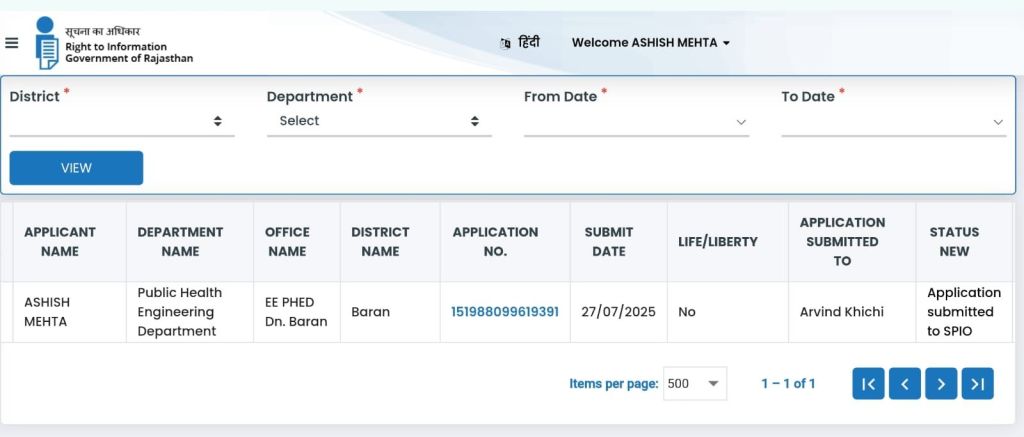Click the Application No. column header
Image resolution: width=1024 pixels, height=437 pixels.
(x=495, y=242)
